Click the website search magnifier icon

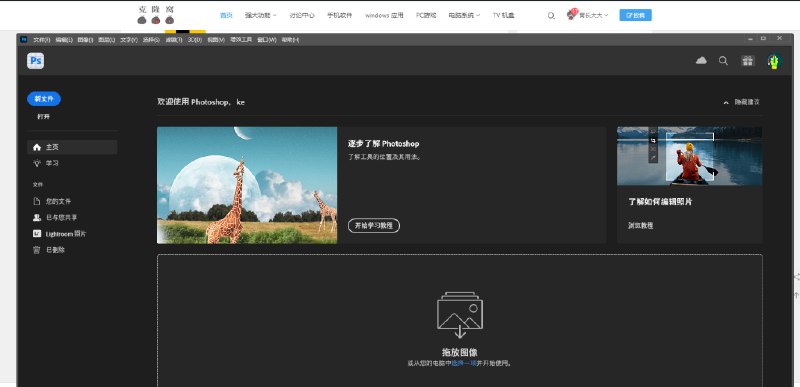[551, 16]
